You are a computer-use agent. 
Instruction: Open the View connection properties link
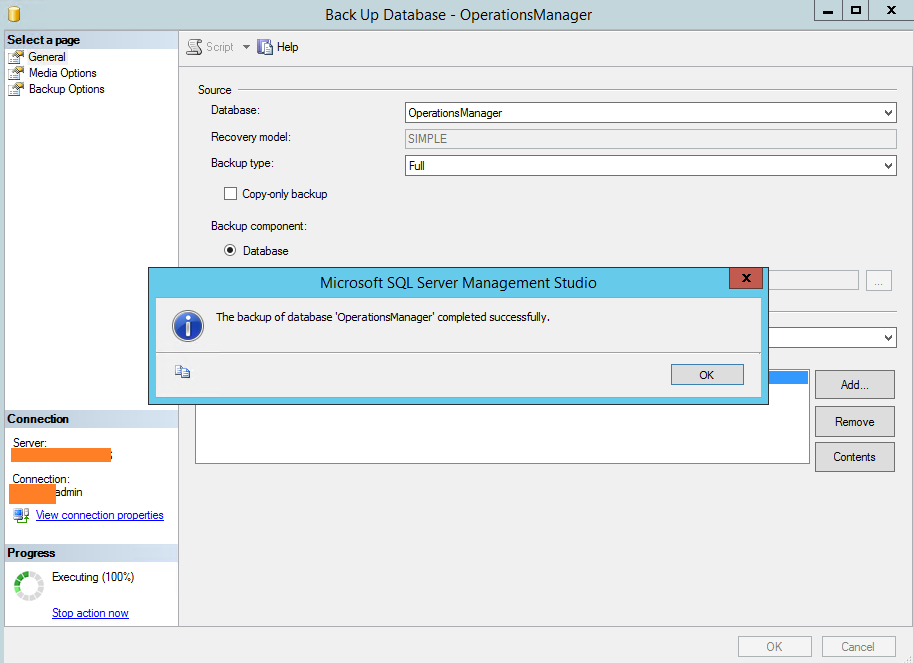click(x=100, y=515)
